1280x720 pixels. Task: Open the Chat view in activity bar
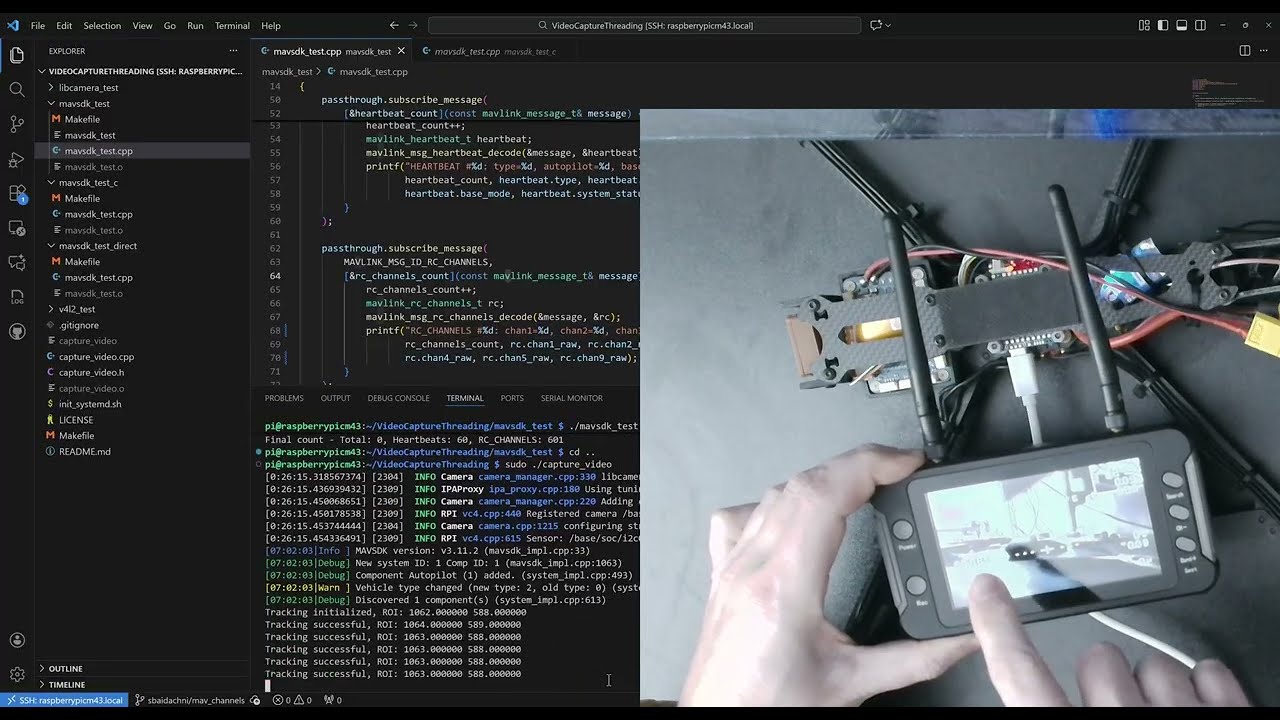coord(17,262)
